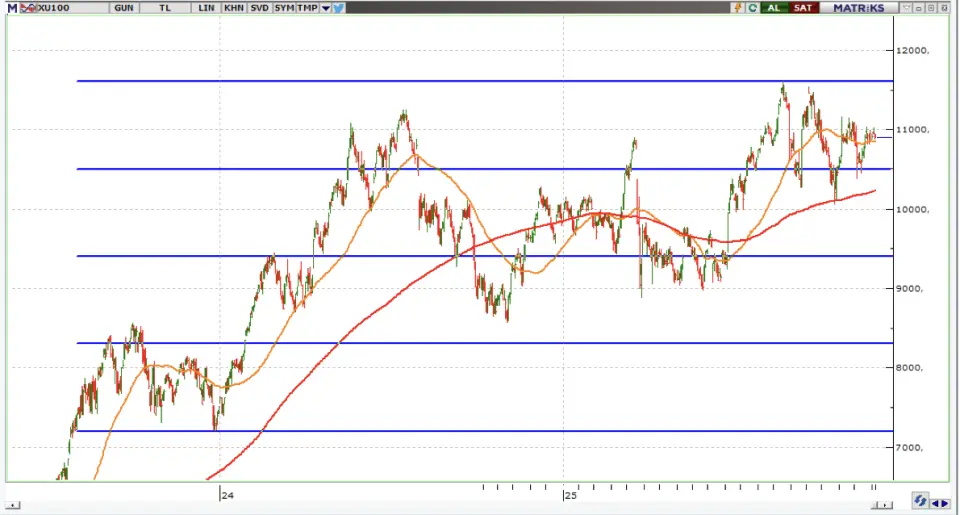The width and height of the screenshot is (960, 515).
Task: Toggle LIN linear scale mode
Action: click(x=206, y=7)
